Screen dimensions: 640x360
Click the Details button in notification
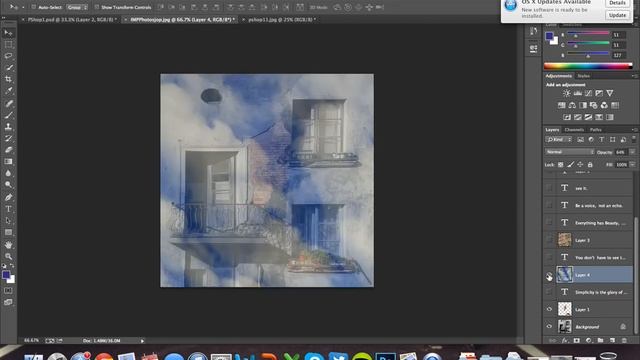tap(617, 3)
